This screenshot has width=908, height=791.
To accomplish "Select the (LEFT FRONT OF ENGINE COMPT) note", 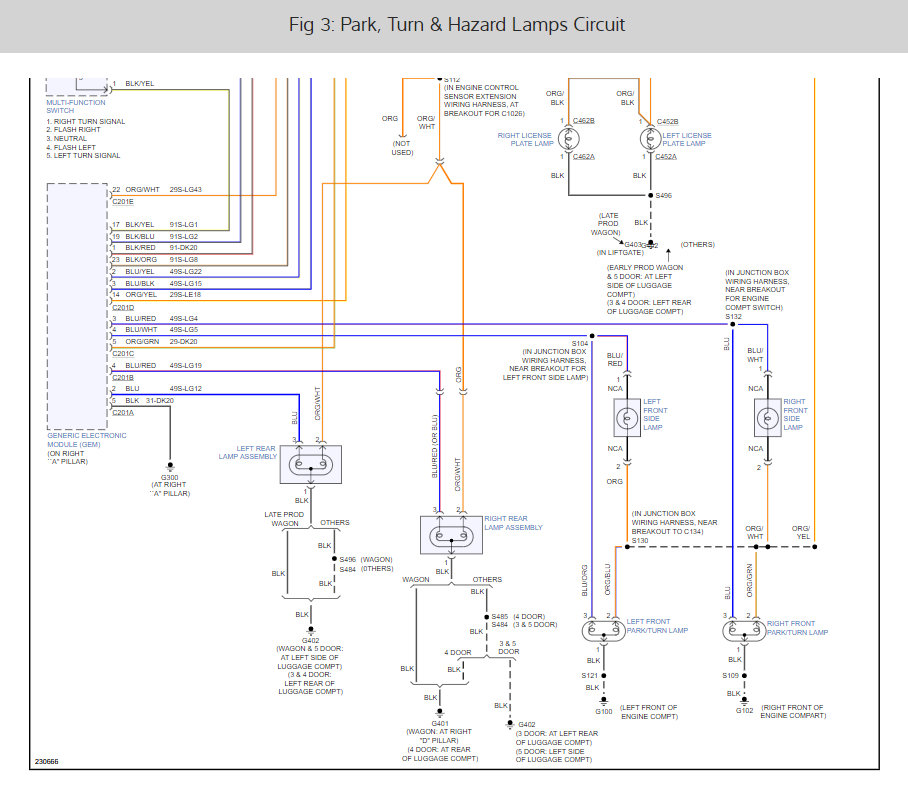I will 649,712.
